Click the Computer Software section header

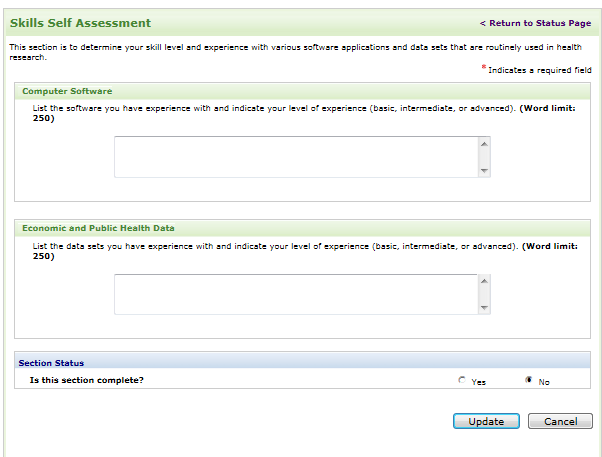[x=67, y=91]
